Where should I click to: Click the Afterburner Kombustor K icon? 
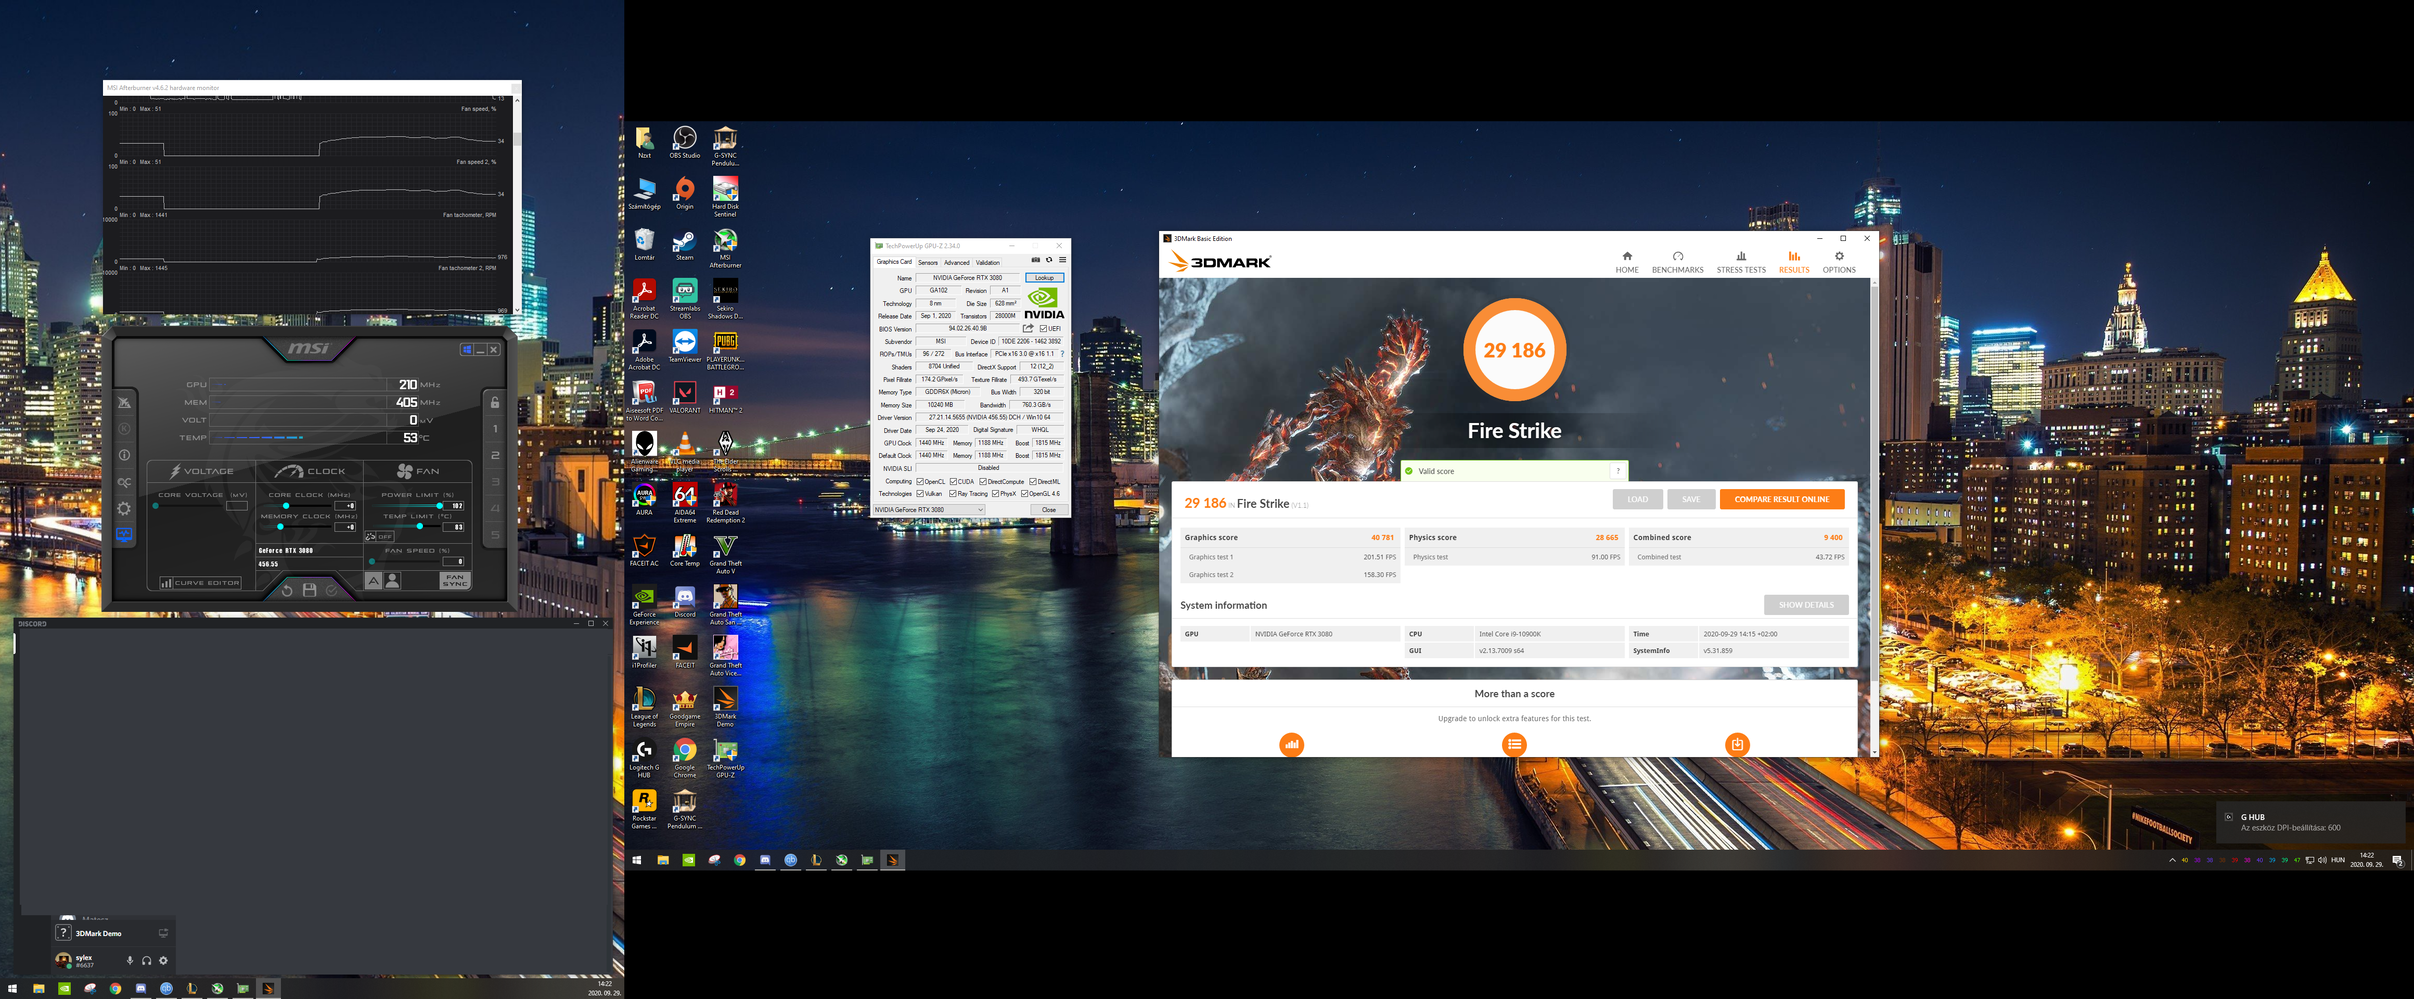click(124, 429)
